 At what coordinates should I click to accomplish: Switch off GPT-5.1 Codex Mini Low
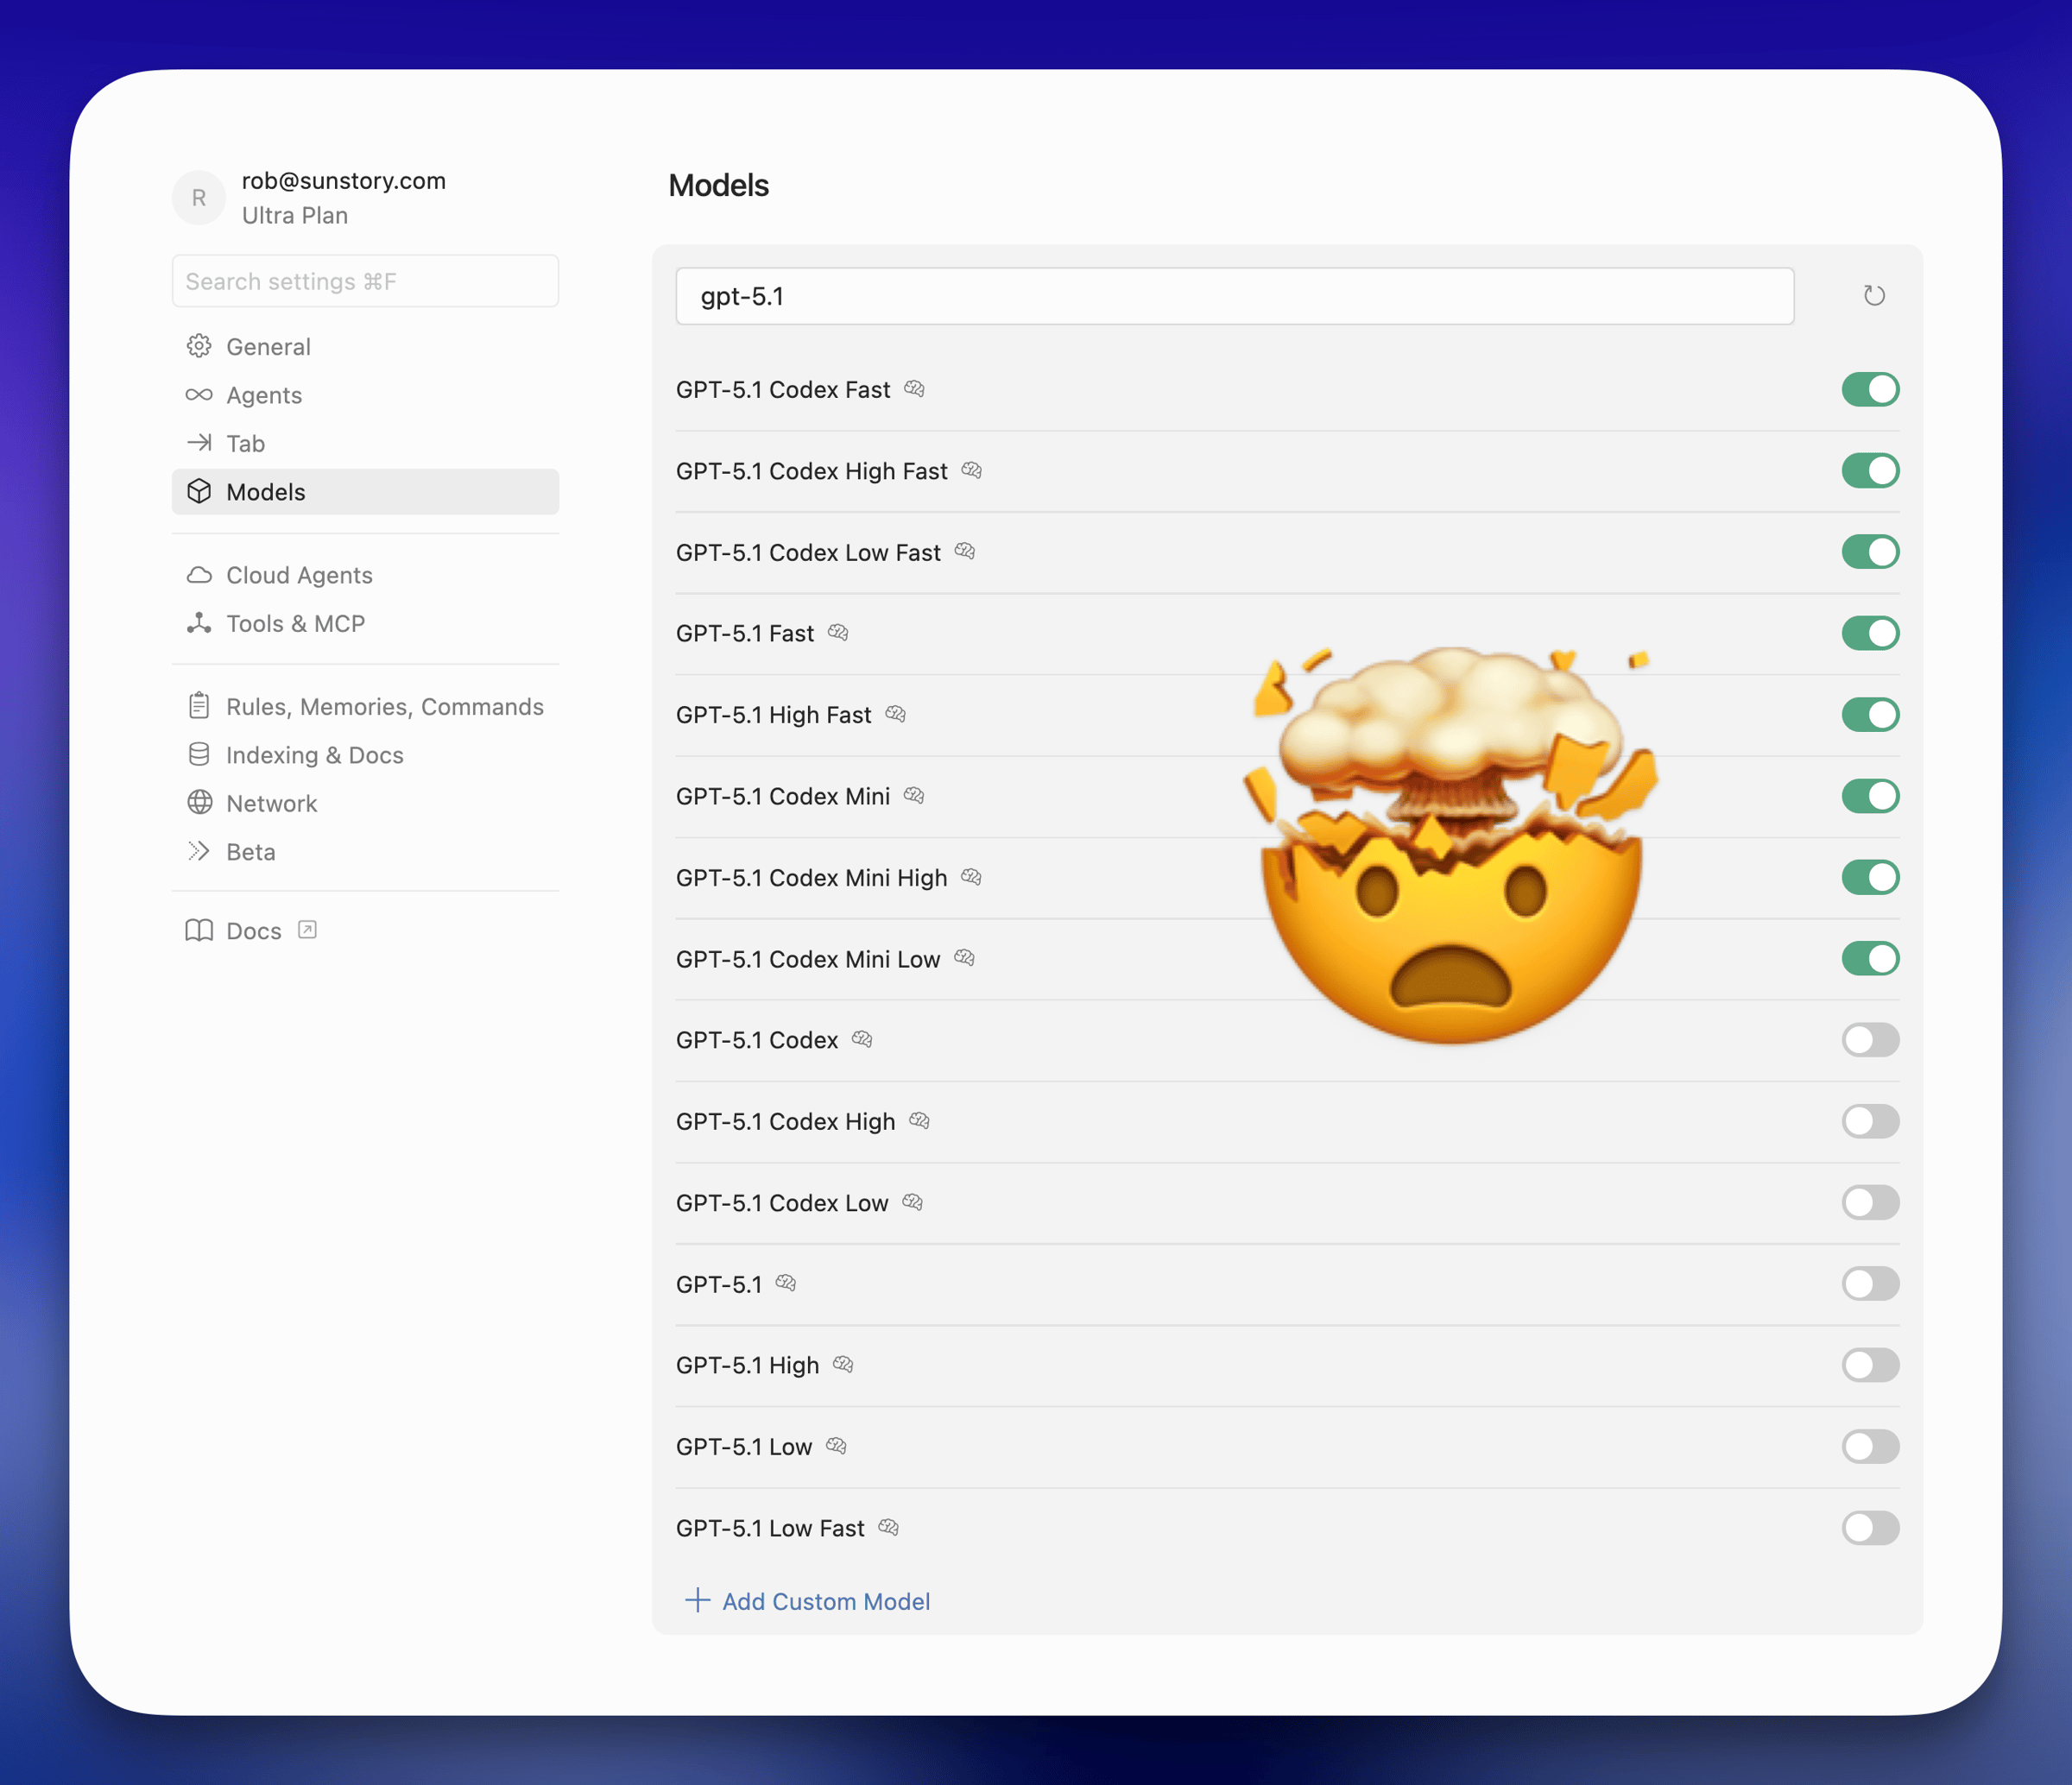[x=1869, y=958]
